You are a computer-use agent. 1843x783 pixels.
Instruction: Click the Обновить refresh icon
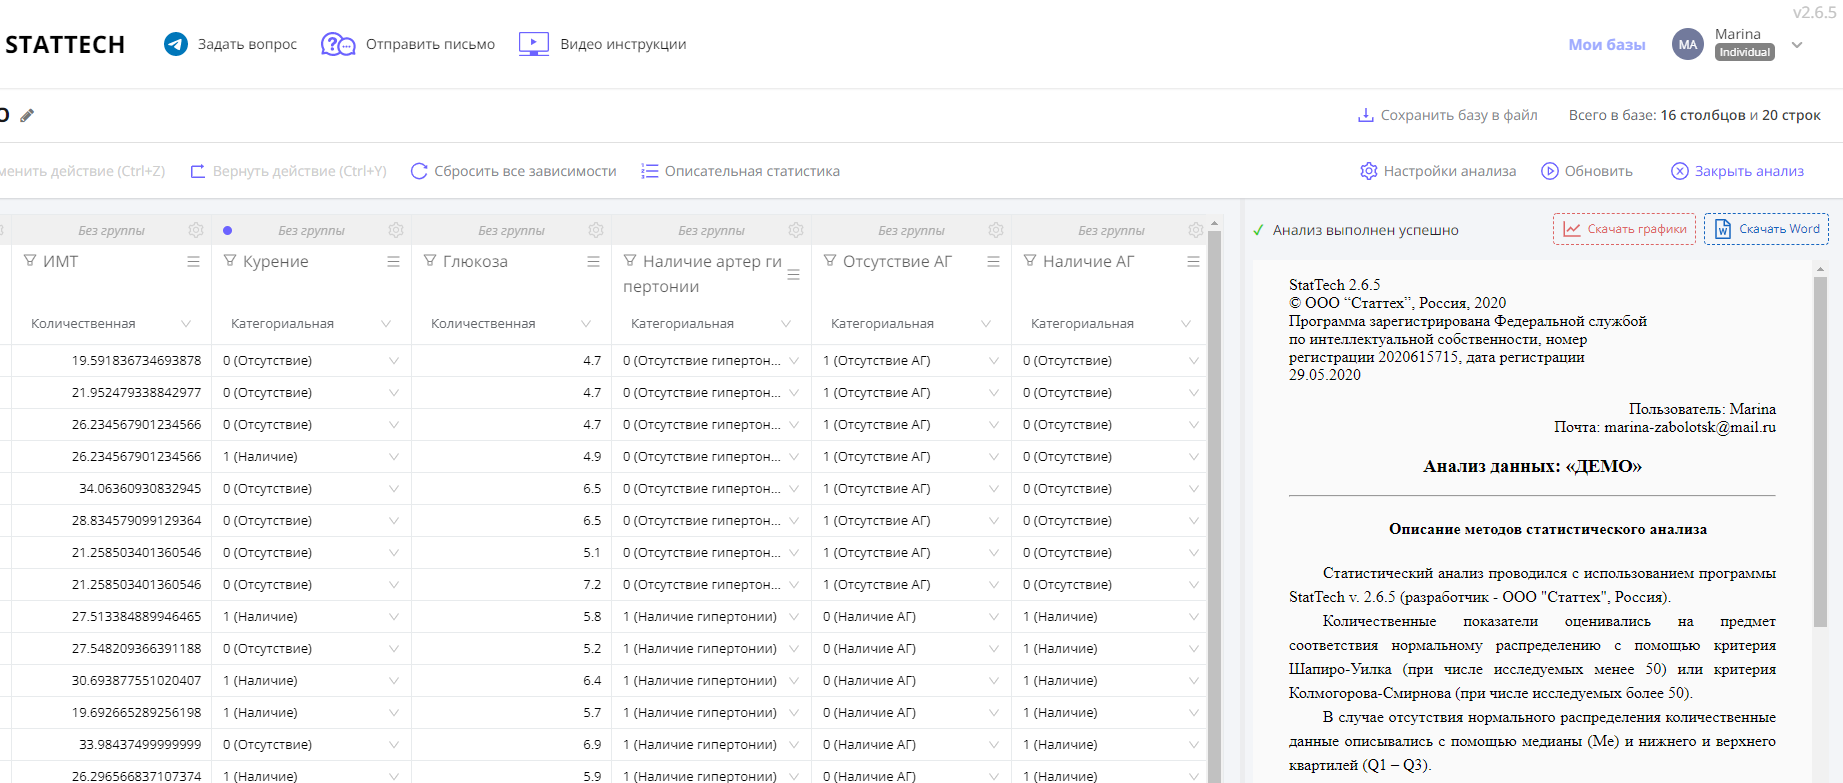tap(1550, 171)
